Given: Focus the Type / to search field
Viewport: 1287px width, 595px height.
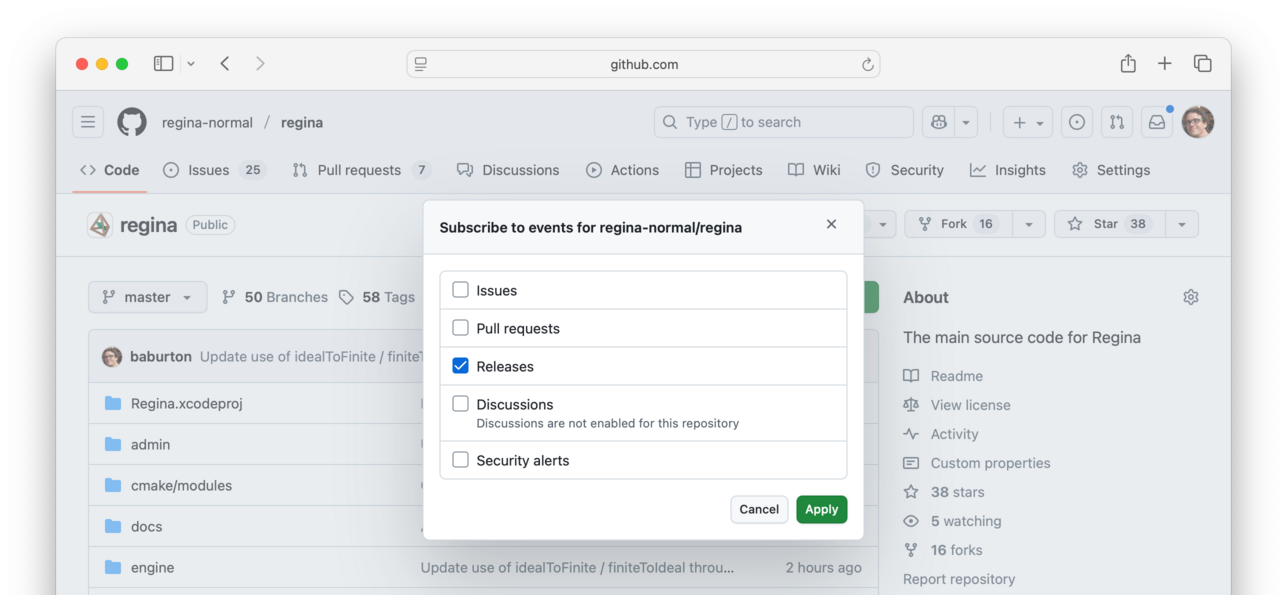Looking at the screenshot, I should pyautogui.click(x=783, y=122).
